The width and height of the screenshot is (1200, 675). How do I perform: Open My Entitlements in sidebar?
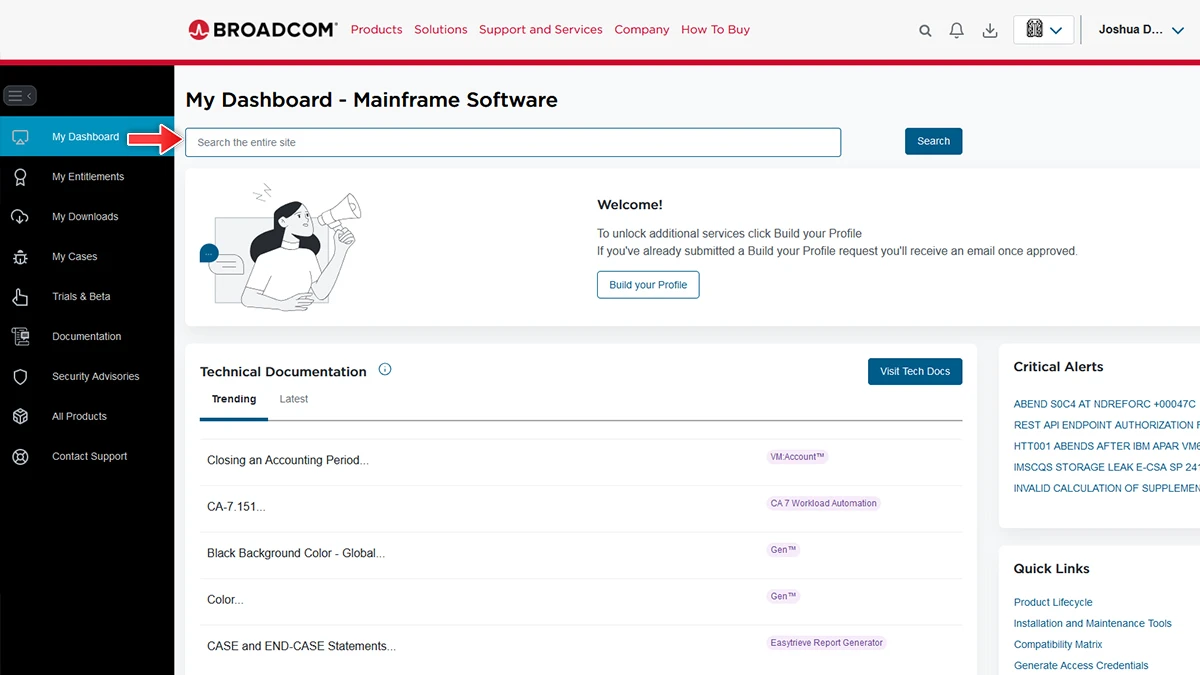click(87, 177)
